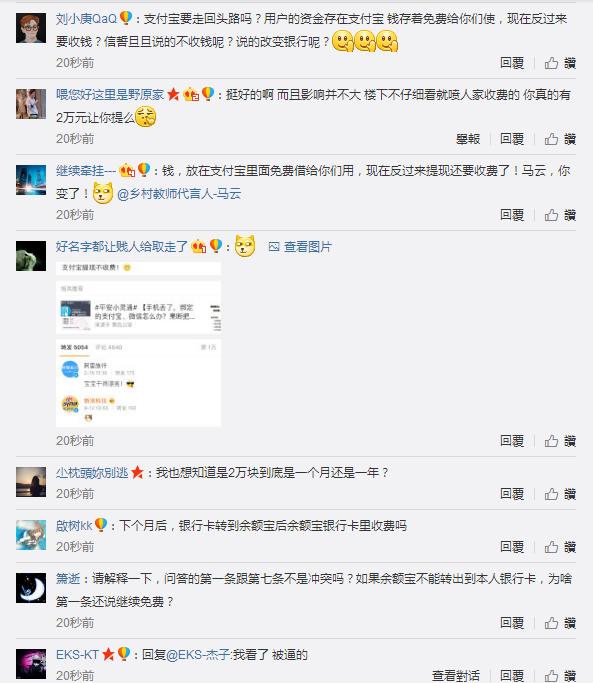Viewport: 593px width, 683px height.
Task: Like the comment by 啟树kk
Action: [560, 547]
